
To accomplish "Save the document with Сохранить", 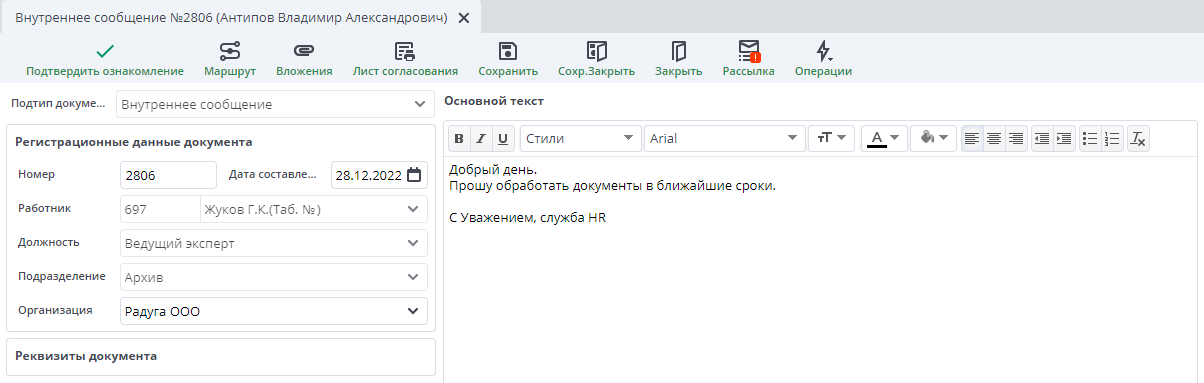I will [508, 59].
